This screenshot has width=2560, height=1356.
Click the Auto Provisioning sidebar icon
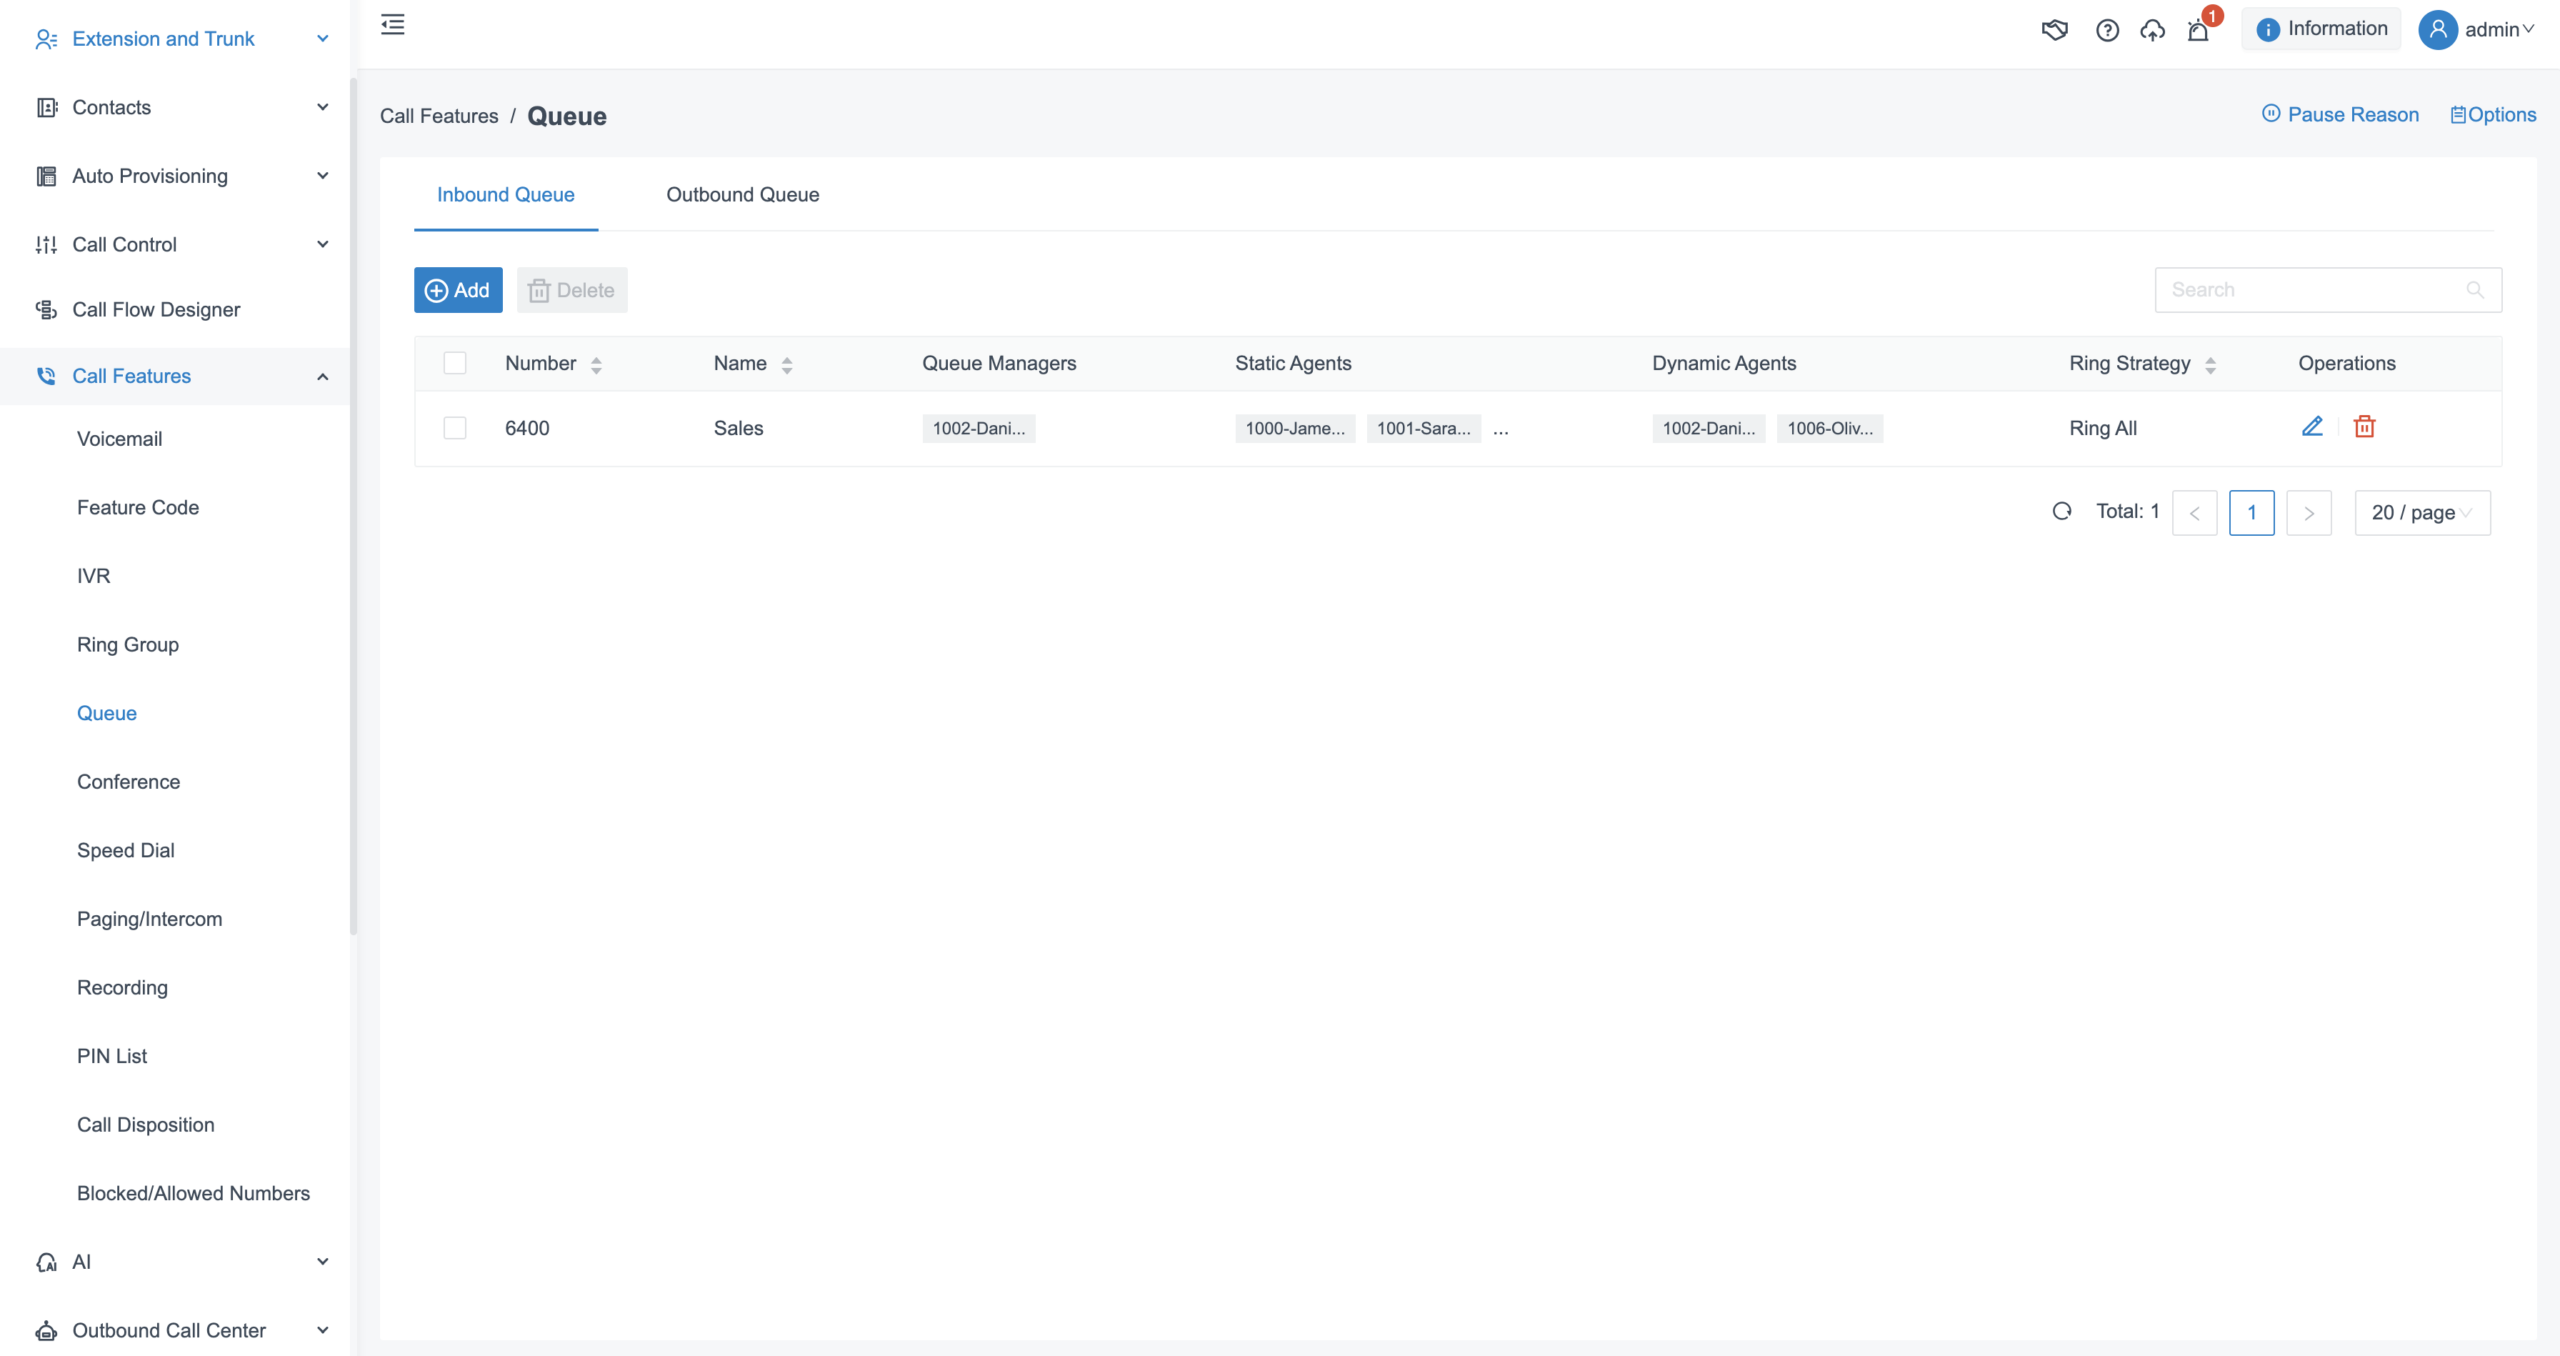coord(46,176)
